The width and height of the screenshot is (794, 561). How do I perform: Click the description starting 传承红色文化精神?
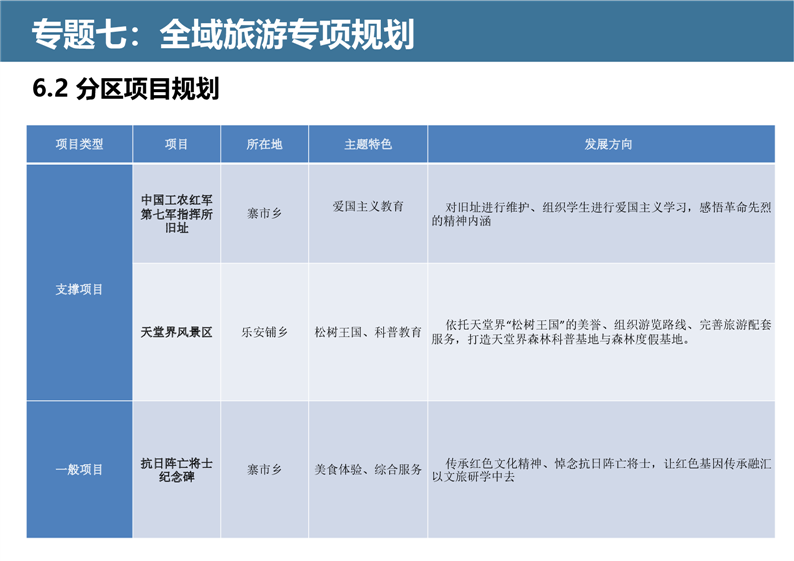(x=601, y=469)
